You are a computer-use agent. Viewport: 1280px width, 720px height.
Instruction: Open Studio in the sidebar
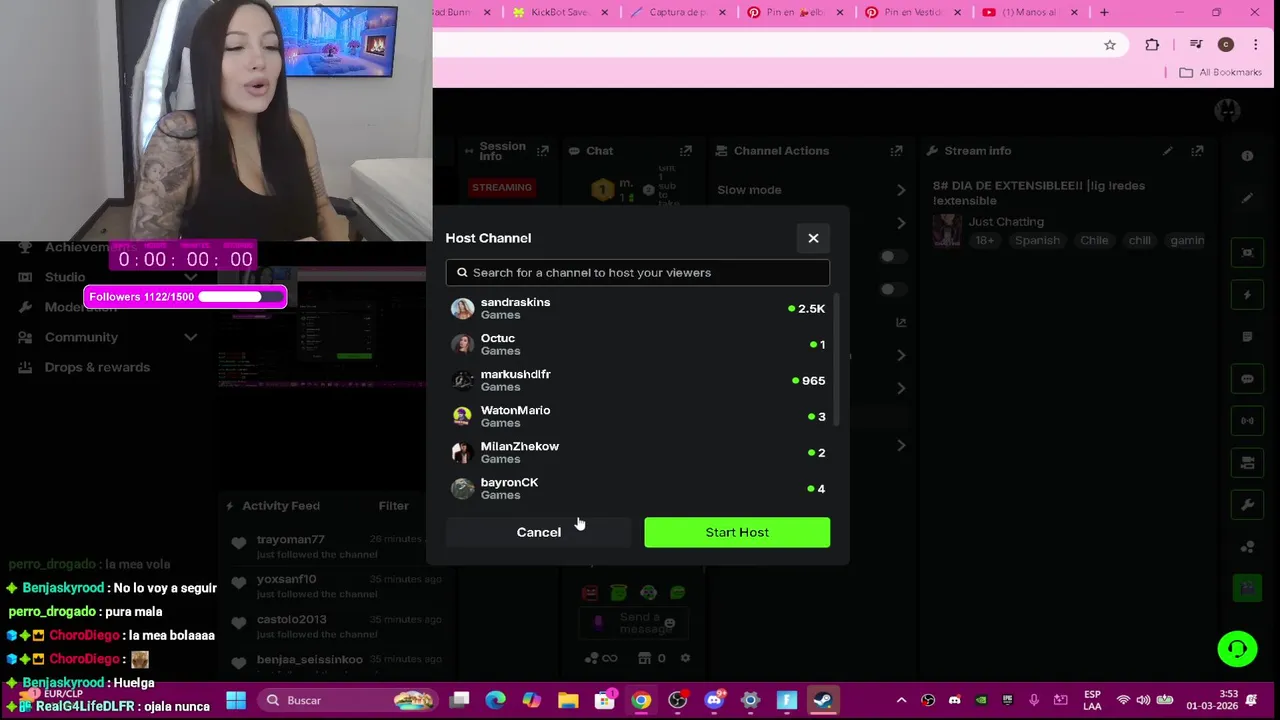[x=65, y=277]
